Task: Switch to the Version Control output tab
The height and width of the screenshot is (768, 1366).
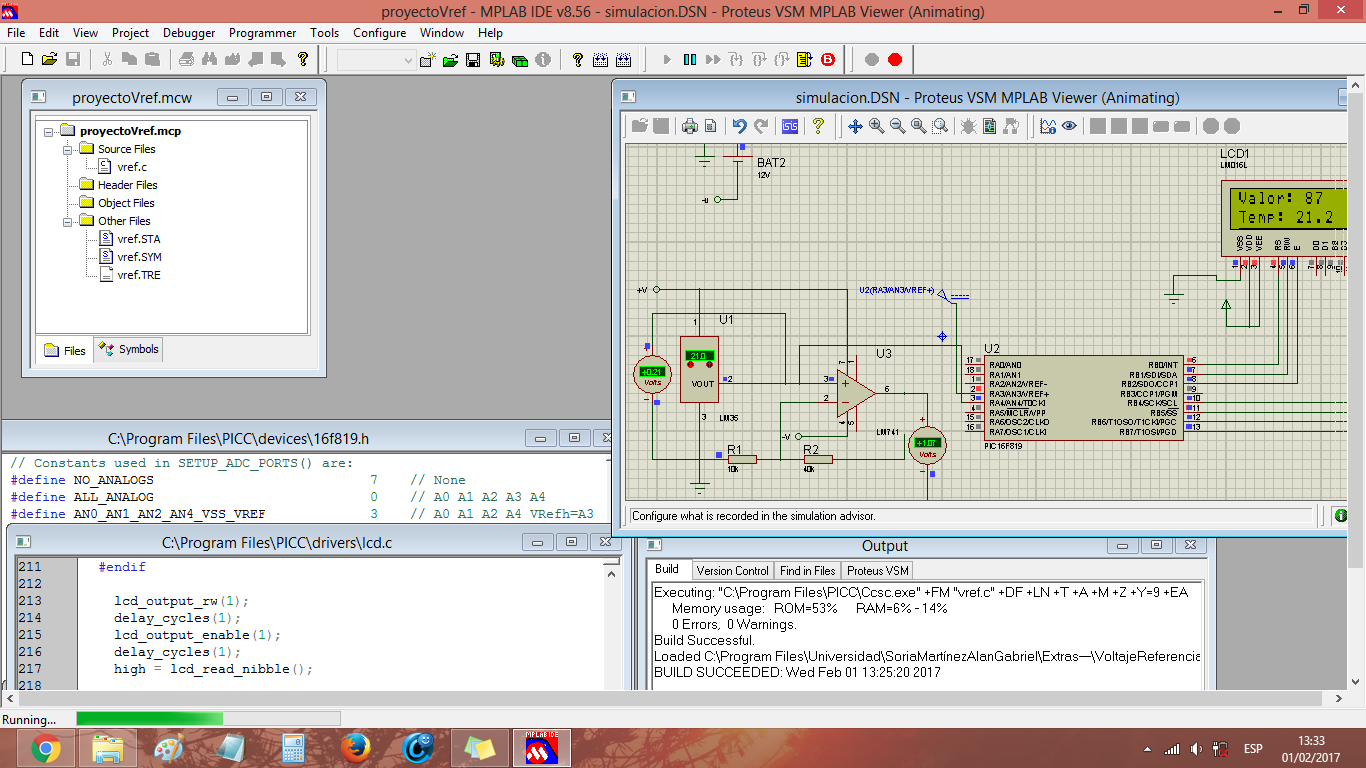Action: coord(732,570)
